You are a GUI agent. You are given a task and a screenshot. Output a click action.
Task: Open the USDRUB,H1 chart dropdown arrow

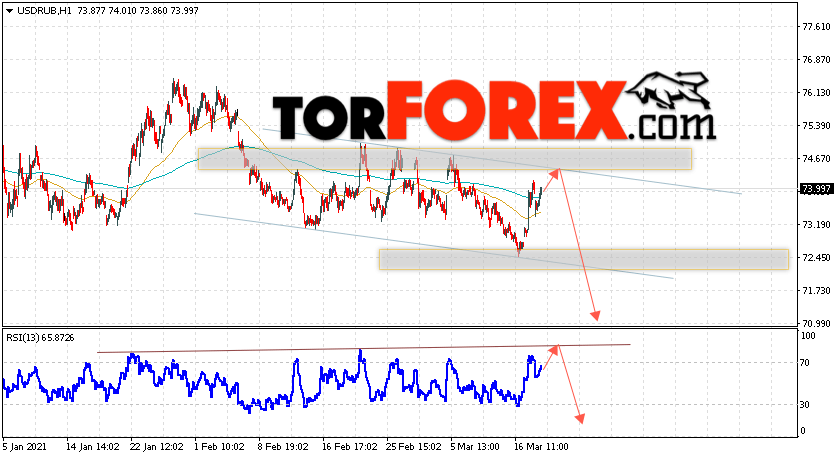(x=9, y=11)
